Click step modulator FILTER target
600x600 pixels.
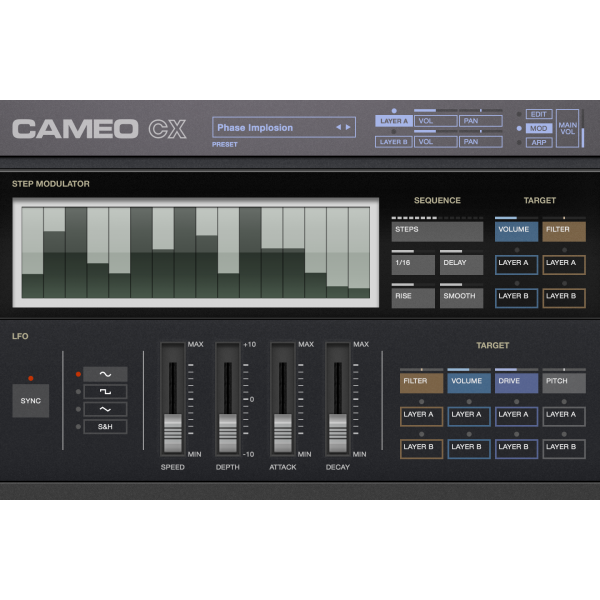click(564, 232)
